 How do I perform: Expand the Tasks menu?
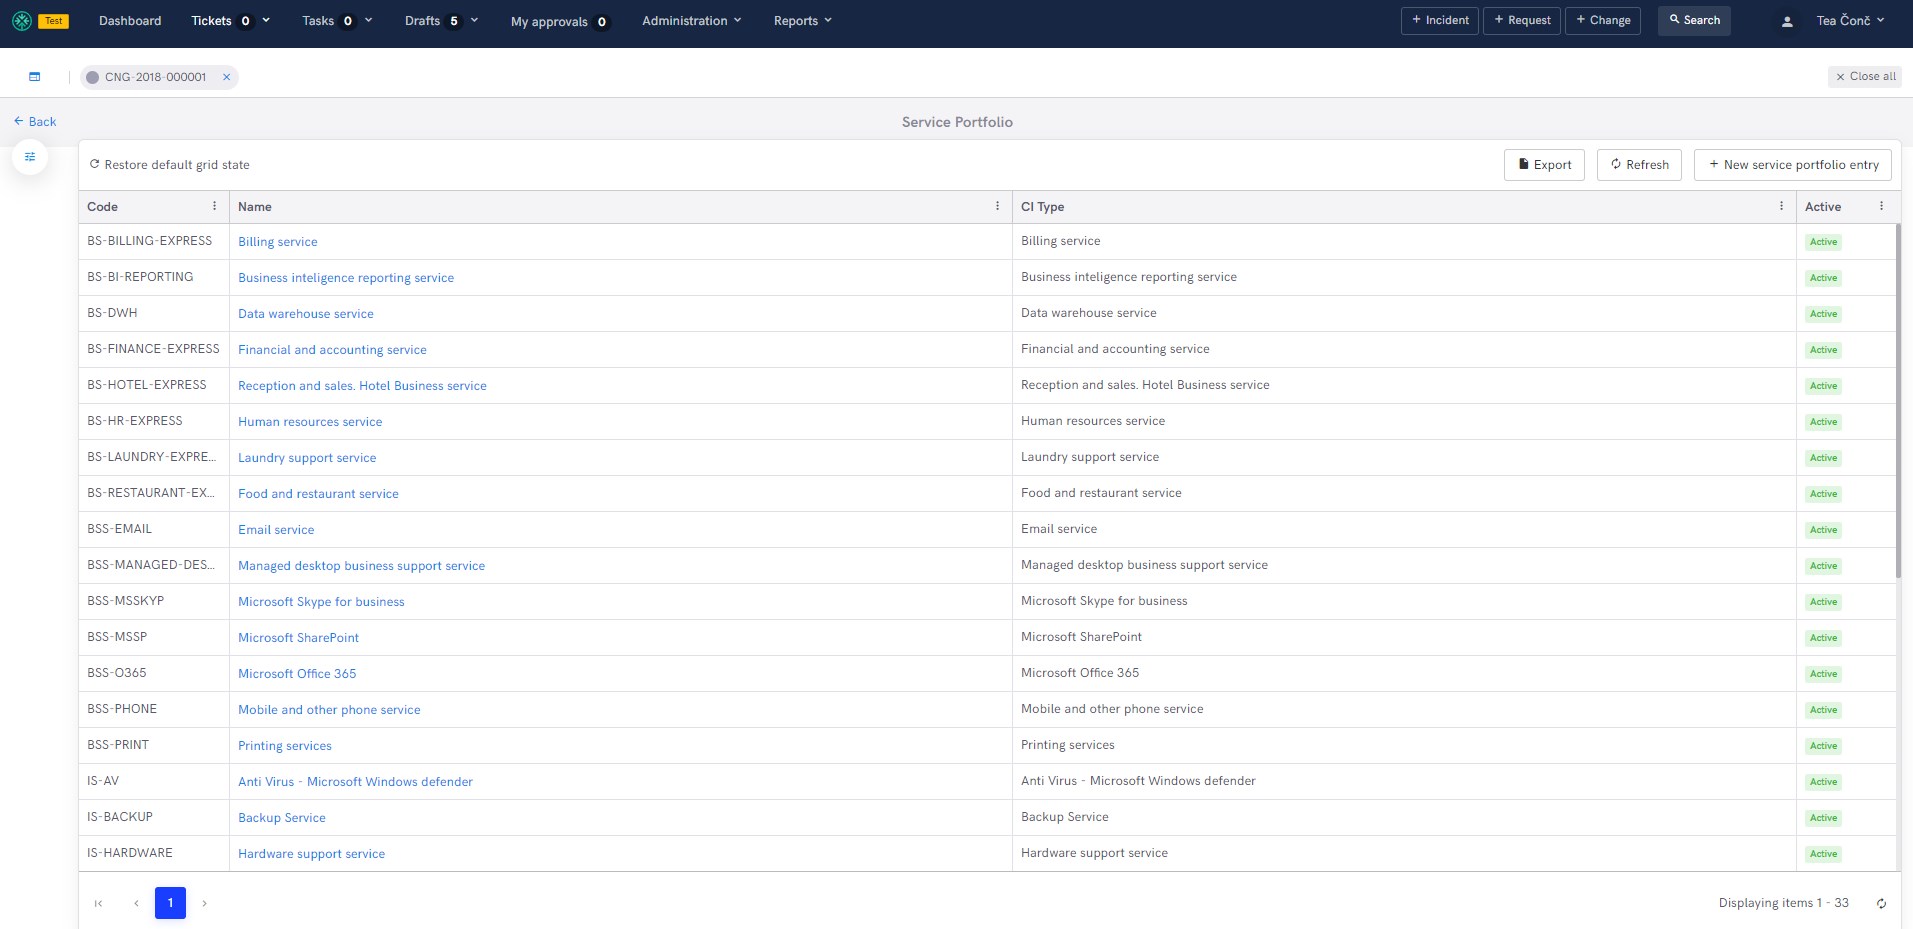click(x=337, y=21)
